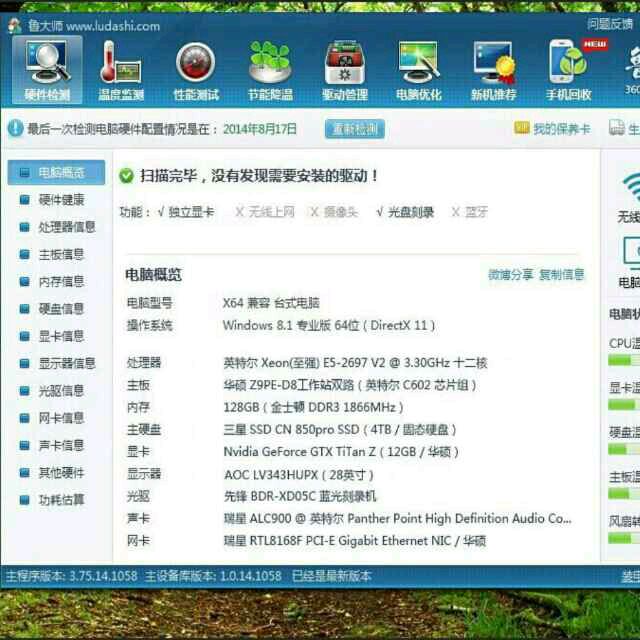Click the date 2014年8月17日
640x640 pixels.
coord(260,129)
